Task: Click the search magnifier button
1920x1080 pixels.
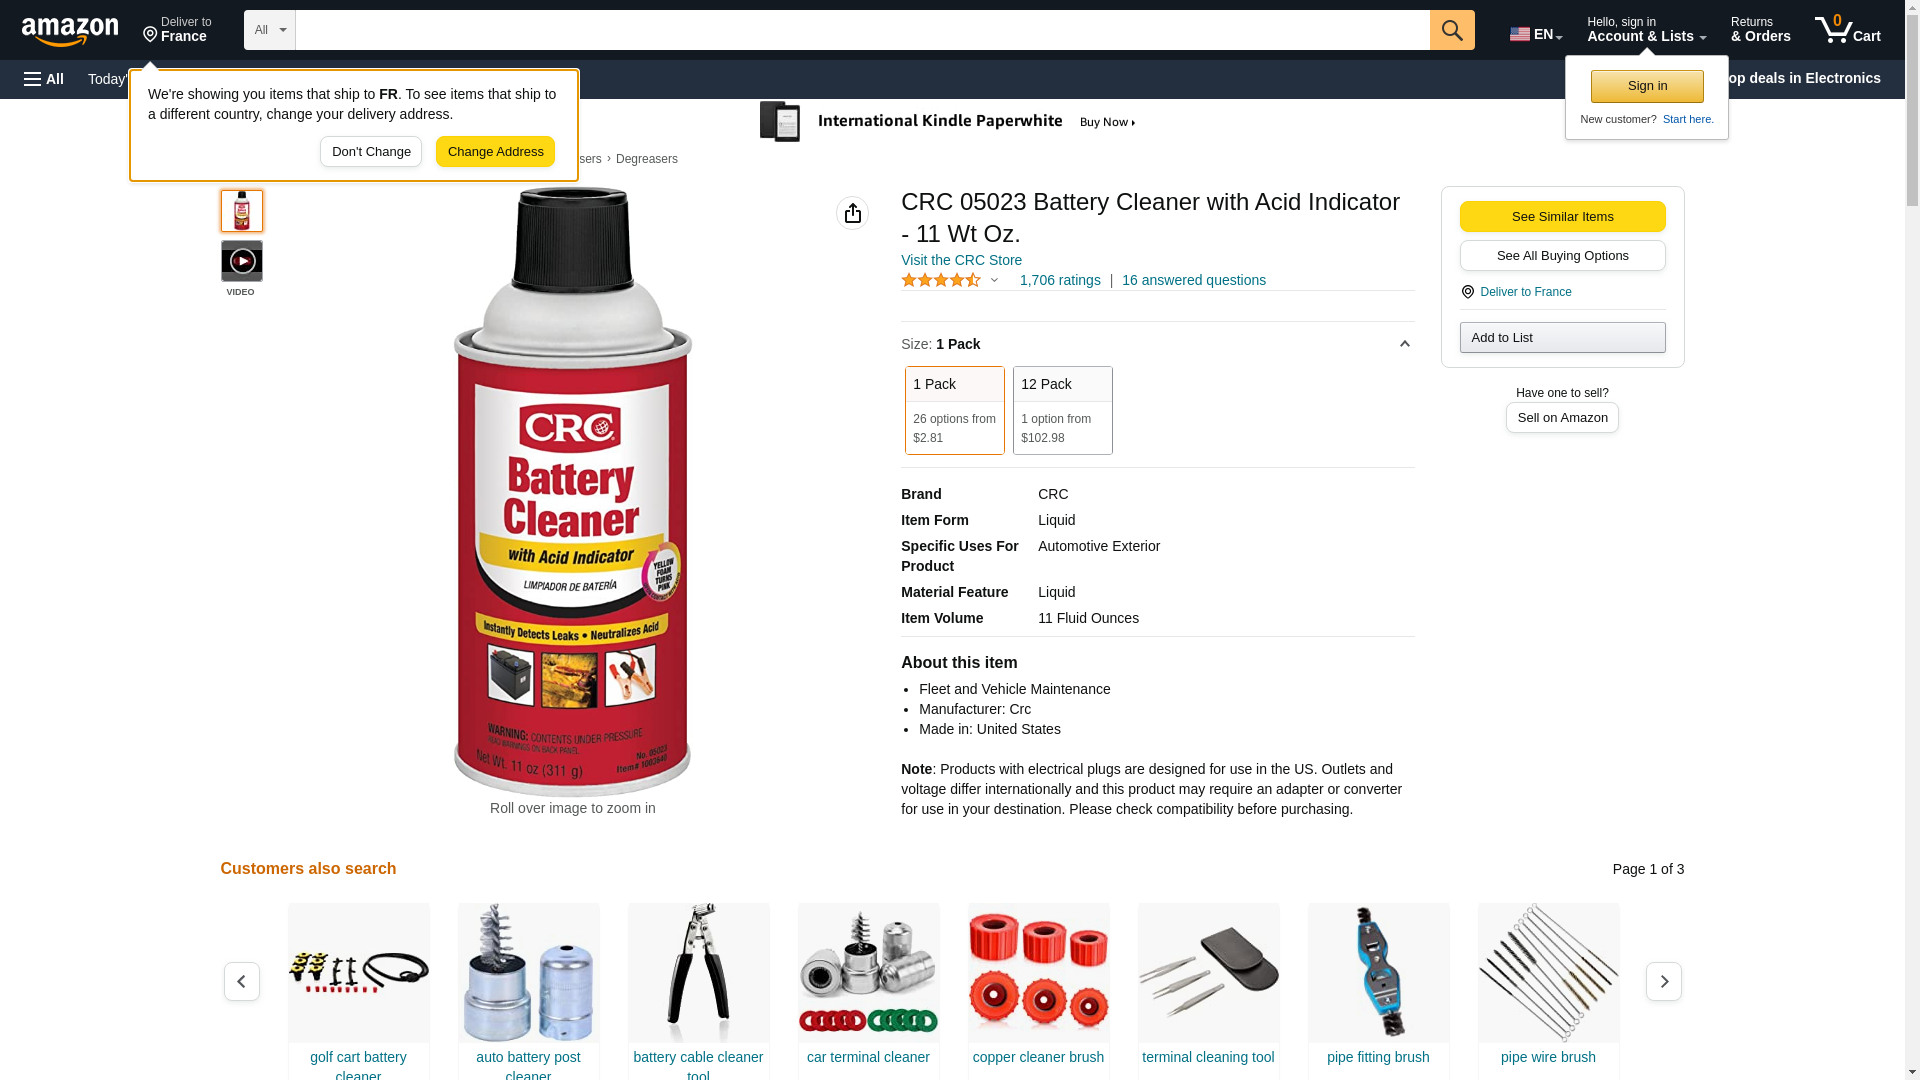Action: coord(1452,30)
